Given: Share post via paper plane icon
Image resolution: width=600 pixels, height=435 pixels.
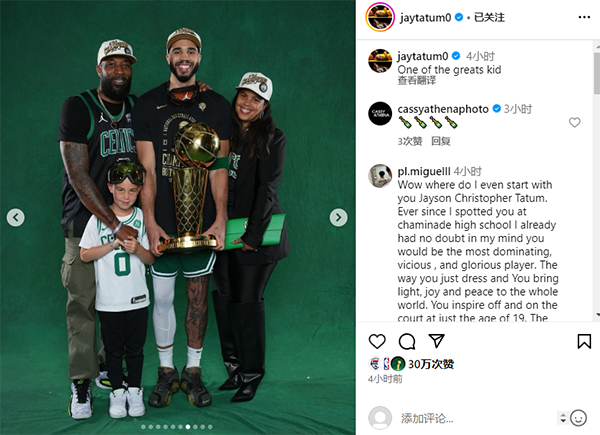Looking at the screenshot, I should coord(436,341).
